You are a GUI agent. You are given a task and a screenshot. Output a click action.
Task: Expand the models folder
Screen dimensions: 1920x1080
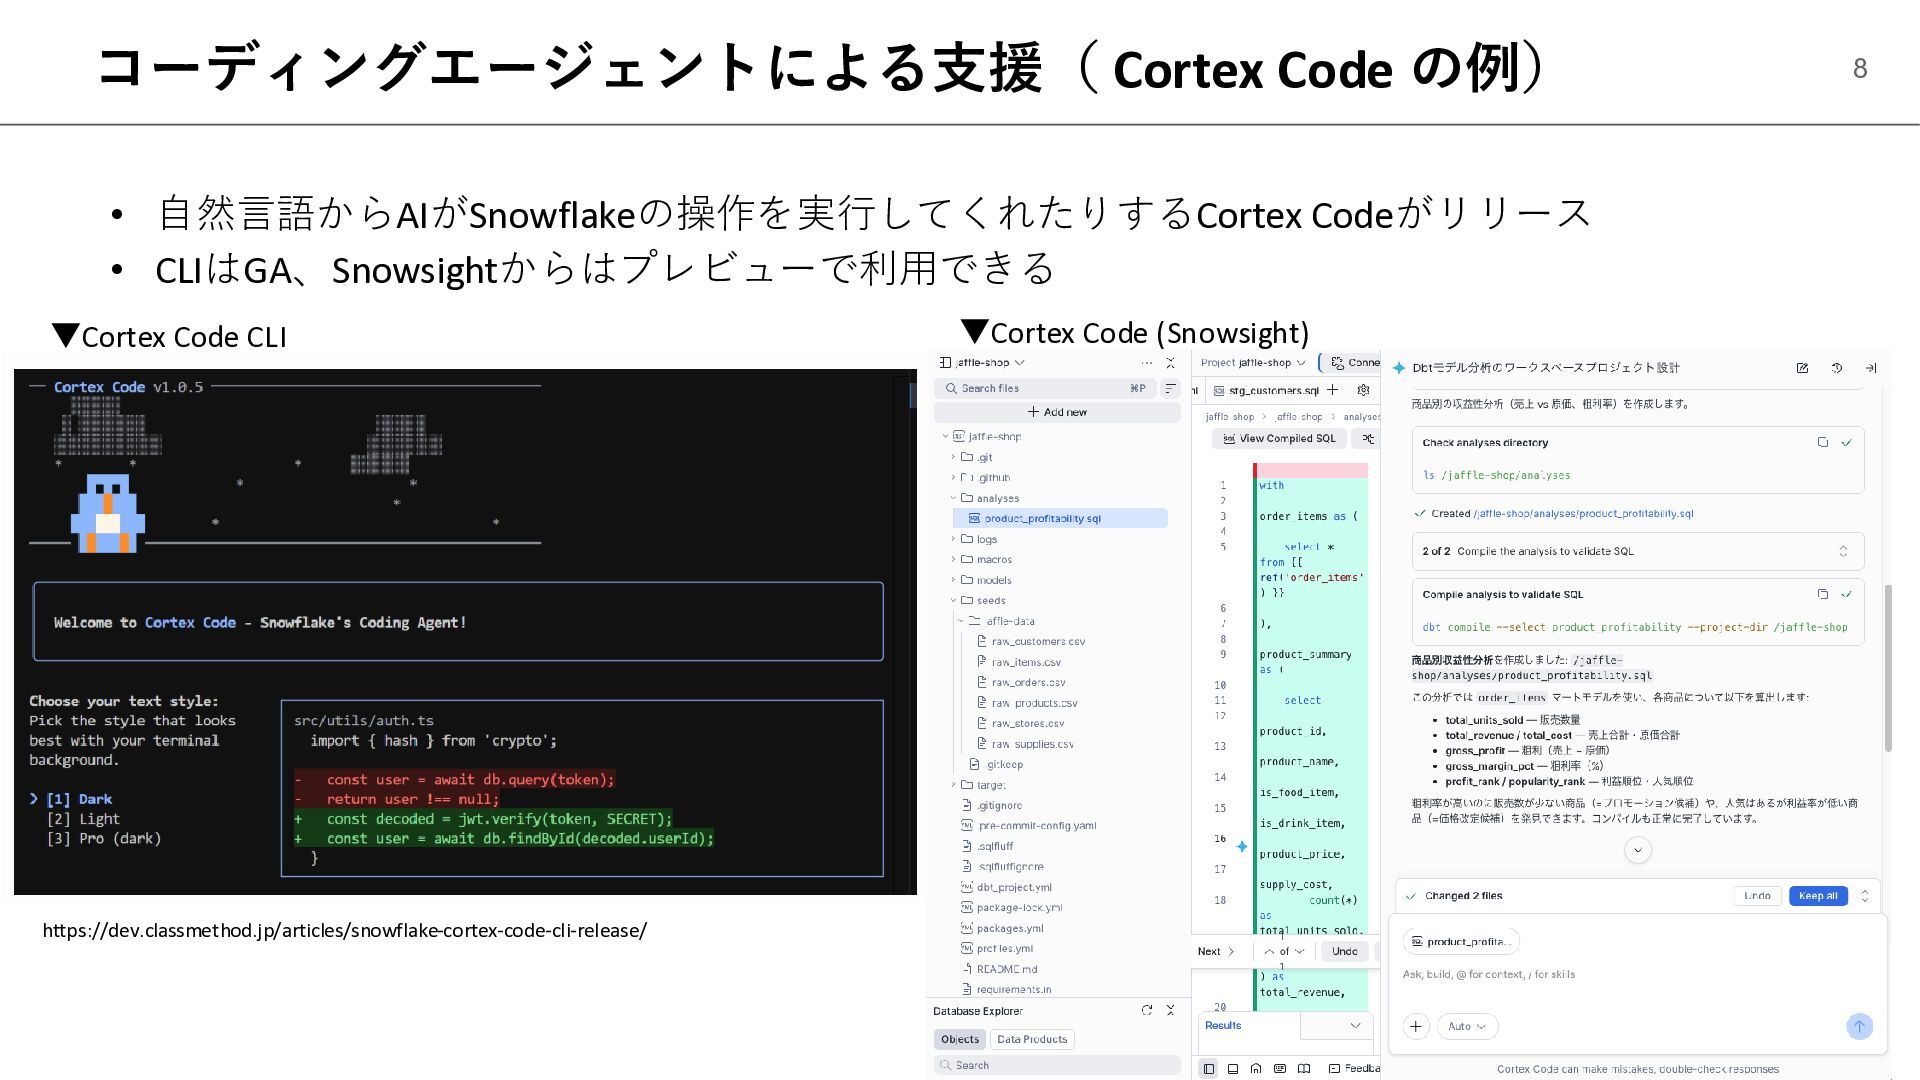[x=993, y=580]
